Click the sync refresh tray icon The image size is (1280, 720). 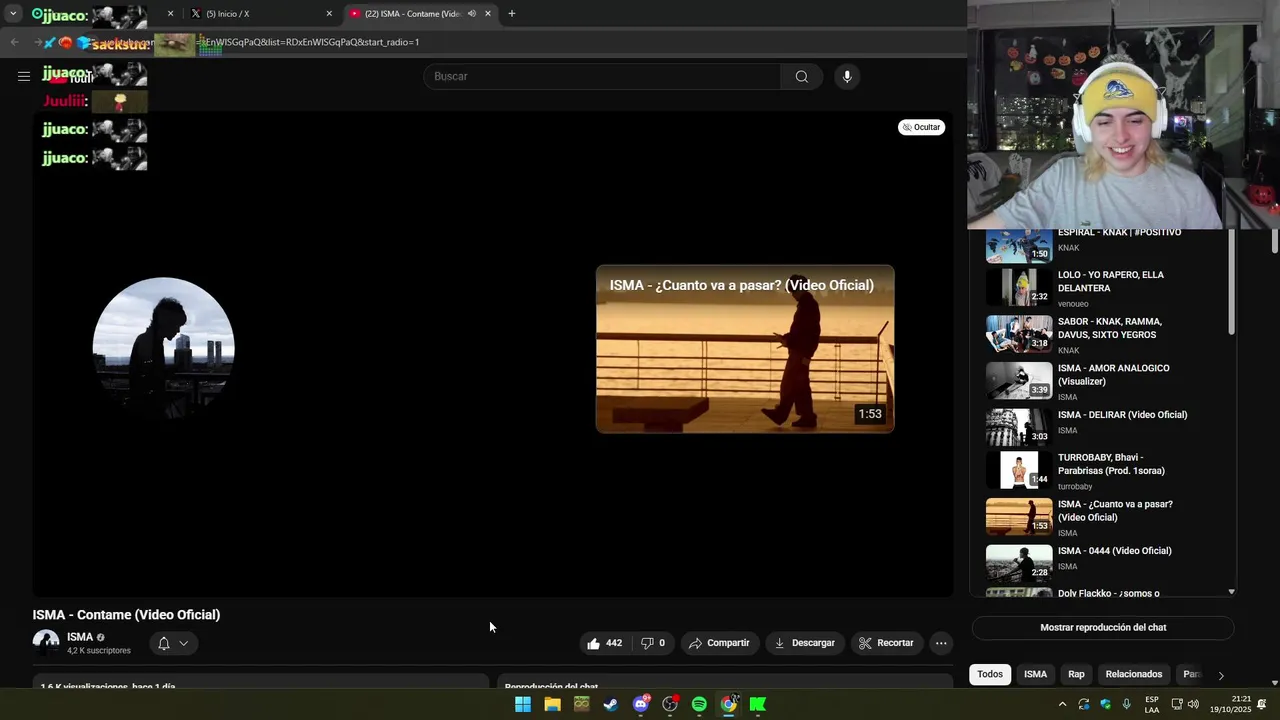pos(1083,704)
